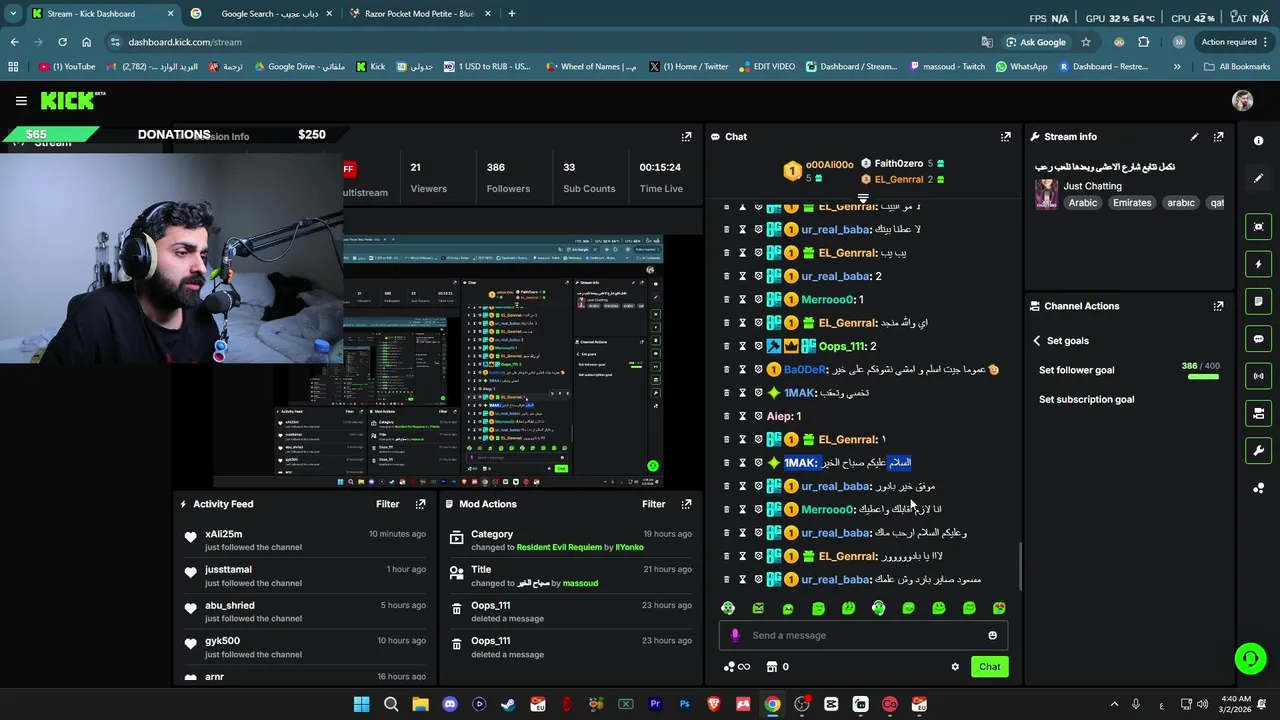Insert the sunglasses heart emote at row end
1280x720 pixels.
[999, 608]
